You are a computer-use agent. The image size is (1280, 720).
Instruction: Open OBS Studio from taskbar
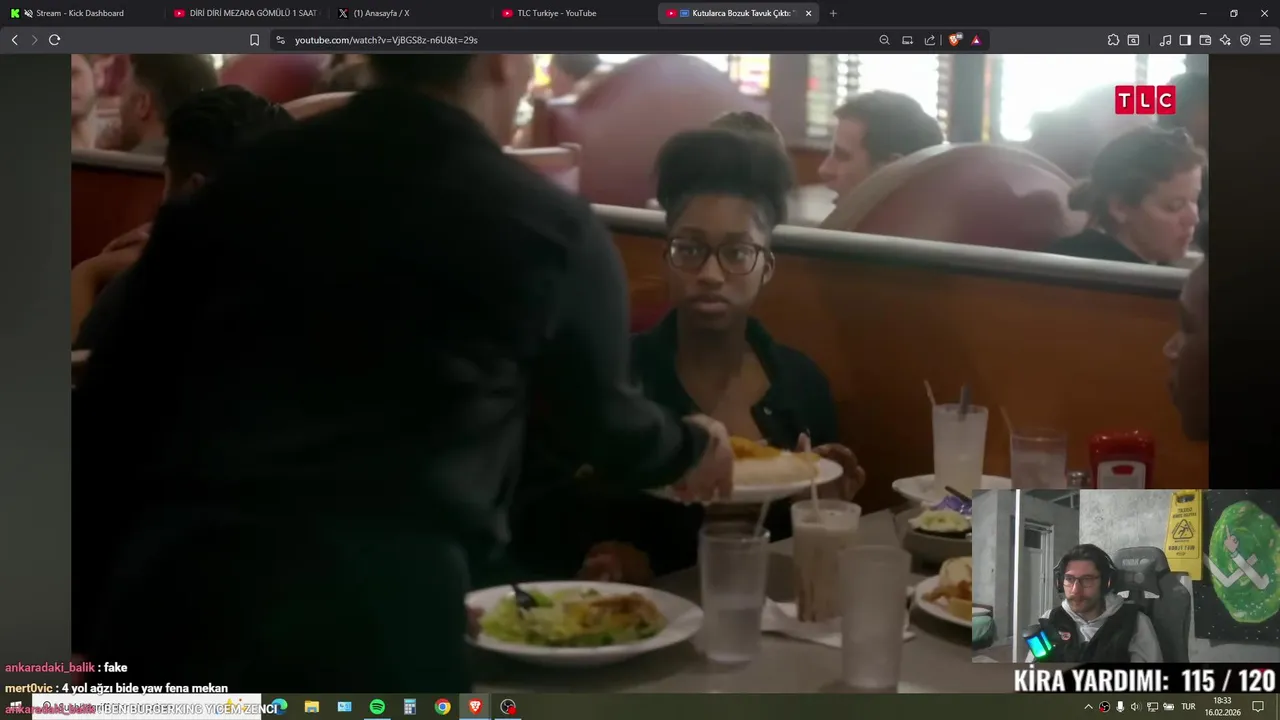click(x=508, y=706)
